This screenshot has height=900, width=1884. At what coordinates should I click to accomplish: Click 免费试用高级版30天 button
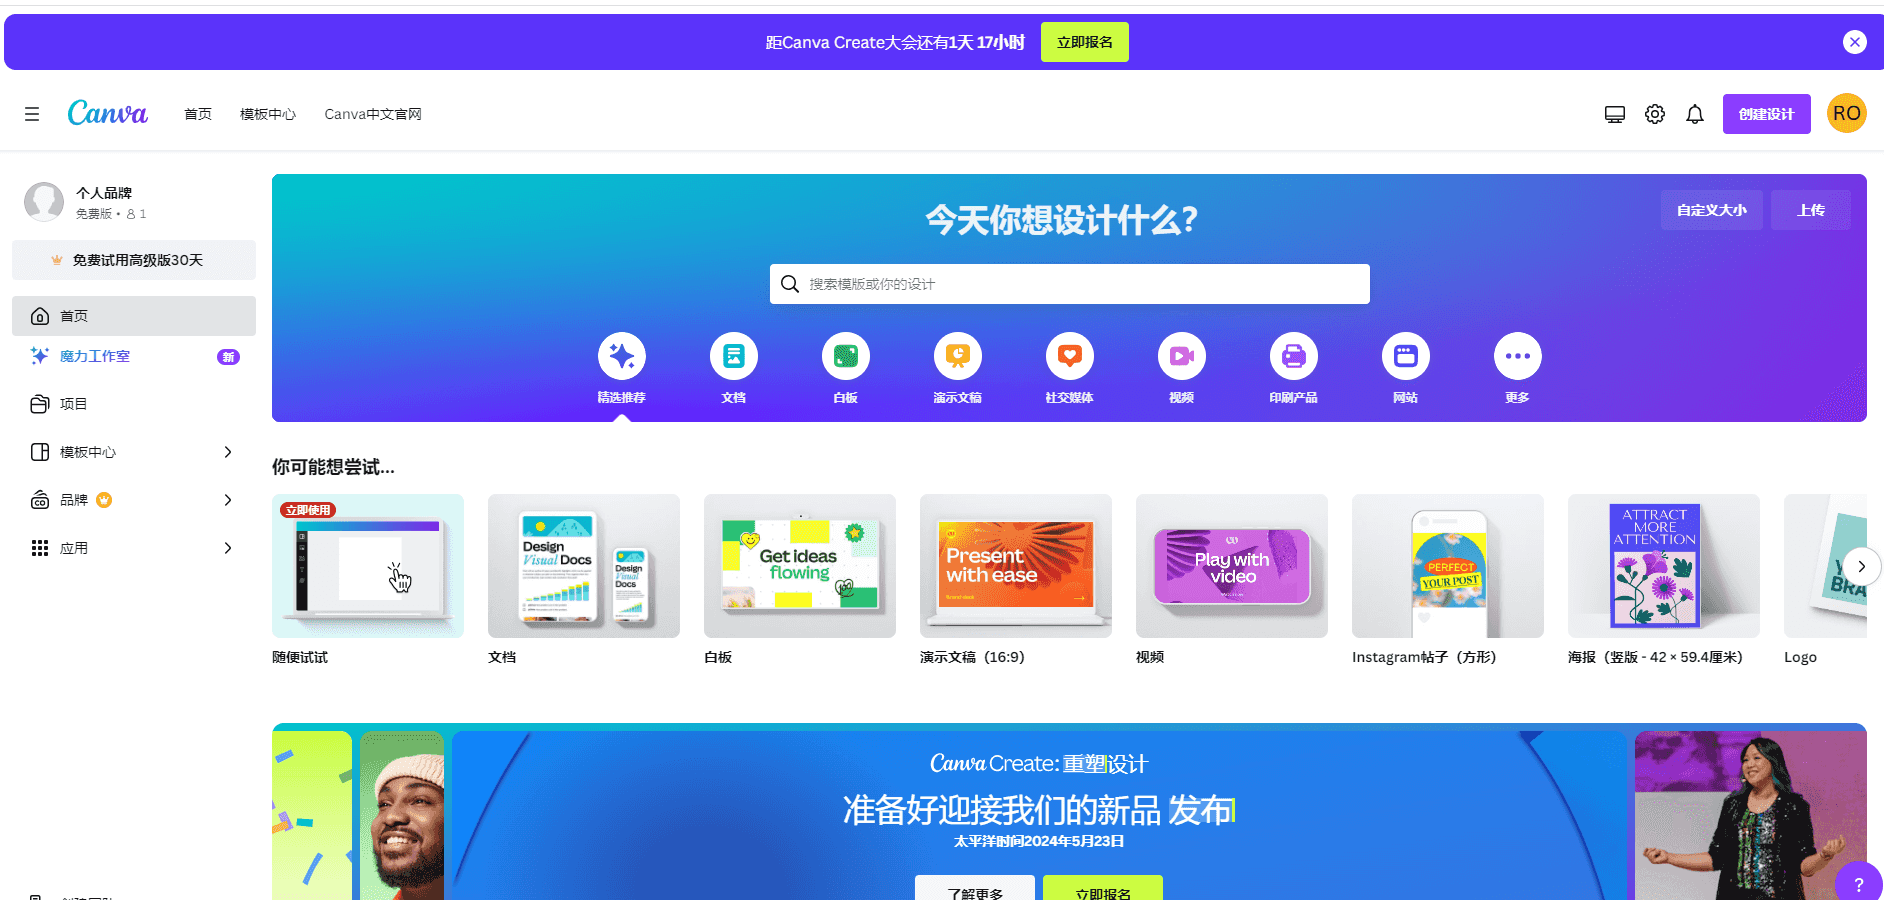tap(134, 260)
